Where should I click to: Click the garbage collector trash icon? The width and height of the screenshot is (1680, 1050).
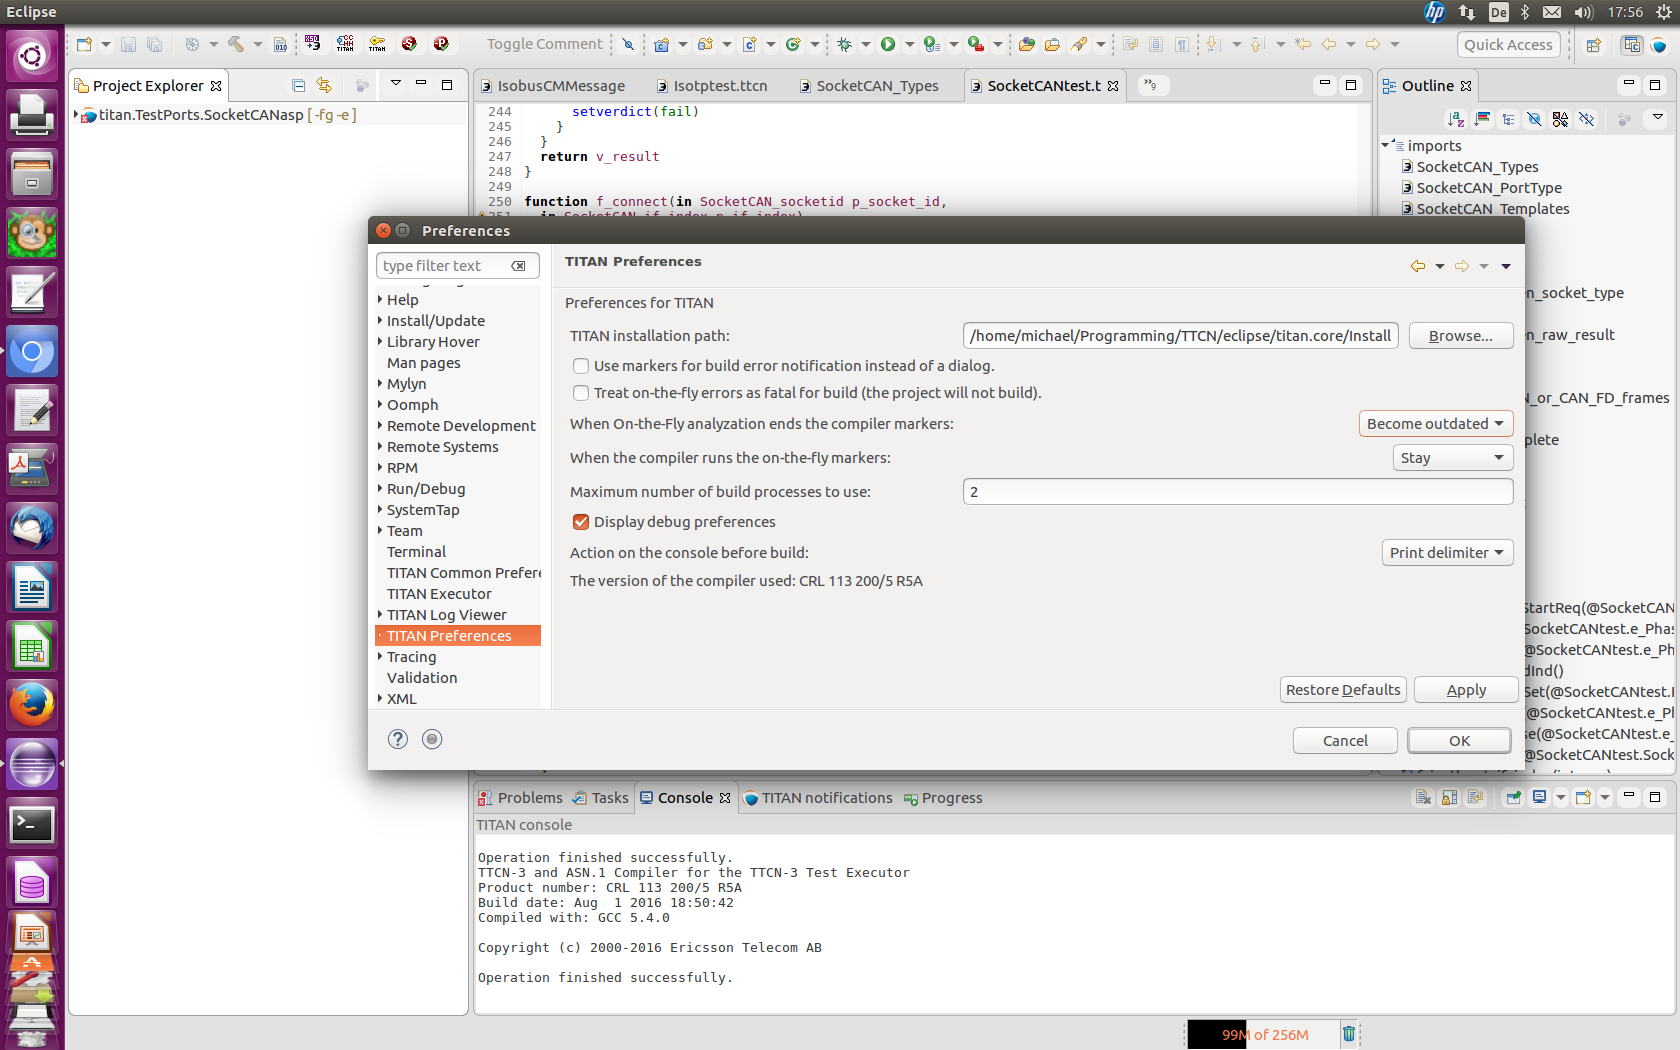point(1349,1034)
